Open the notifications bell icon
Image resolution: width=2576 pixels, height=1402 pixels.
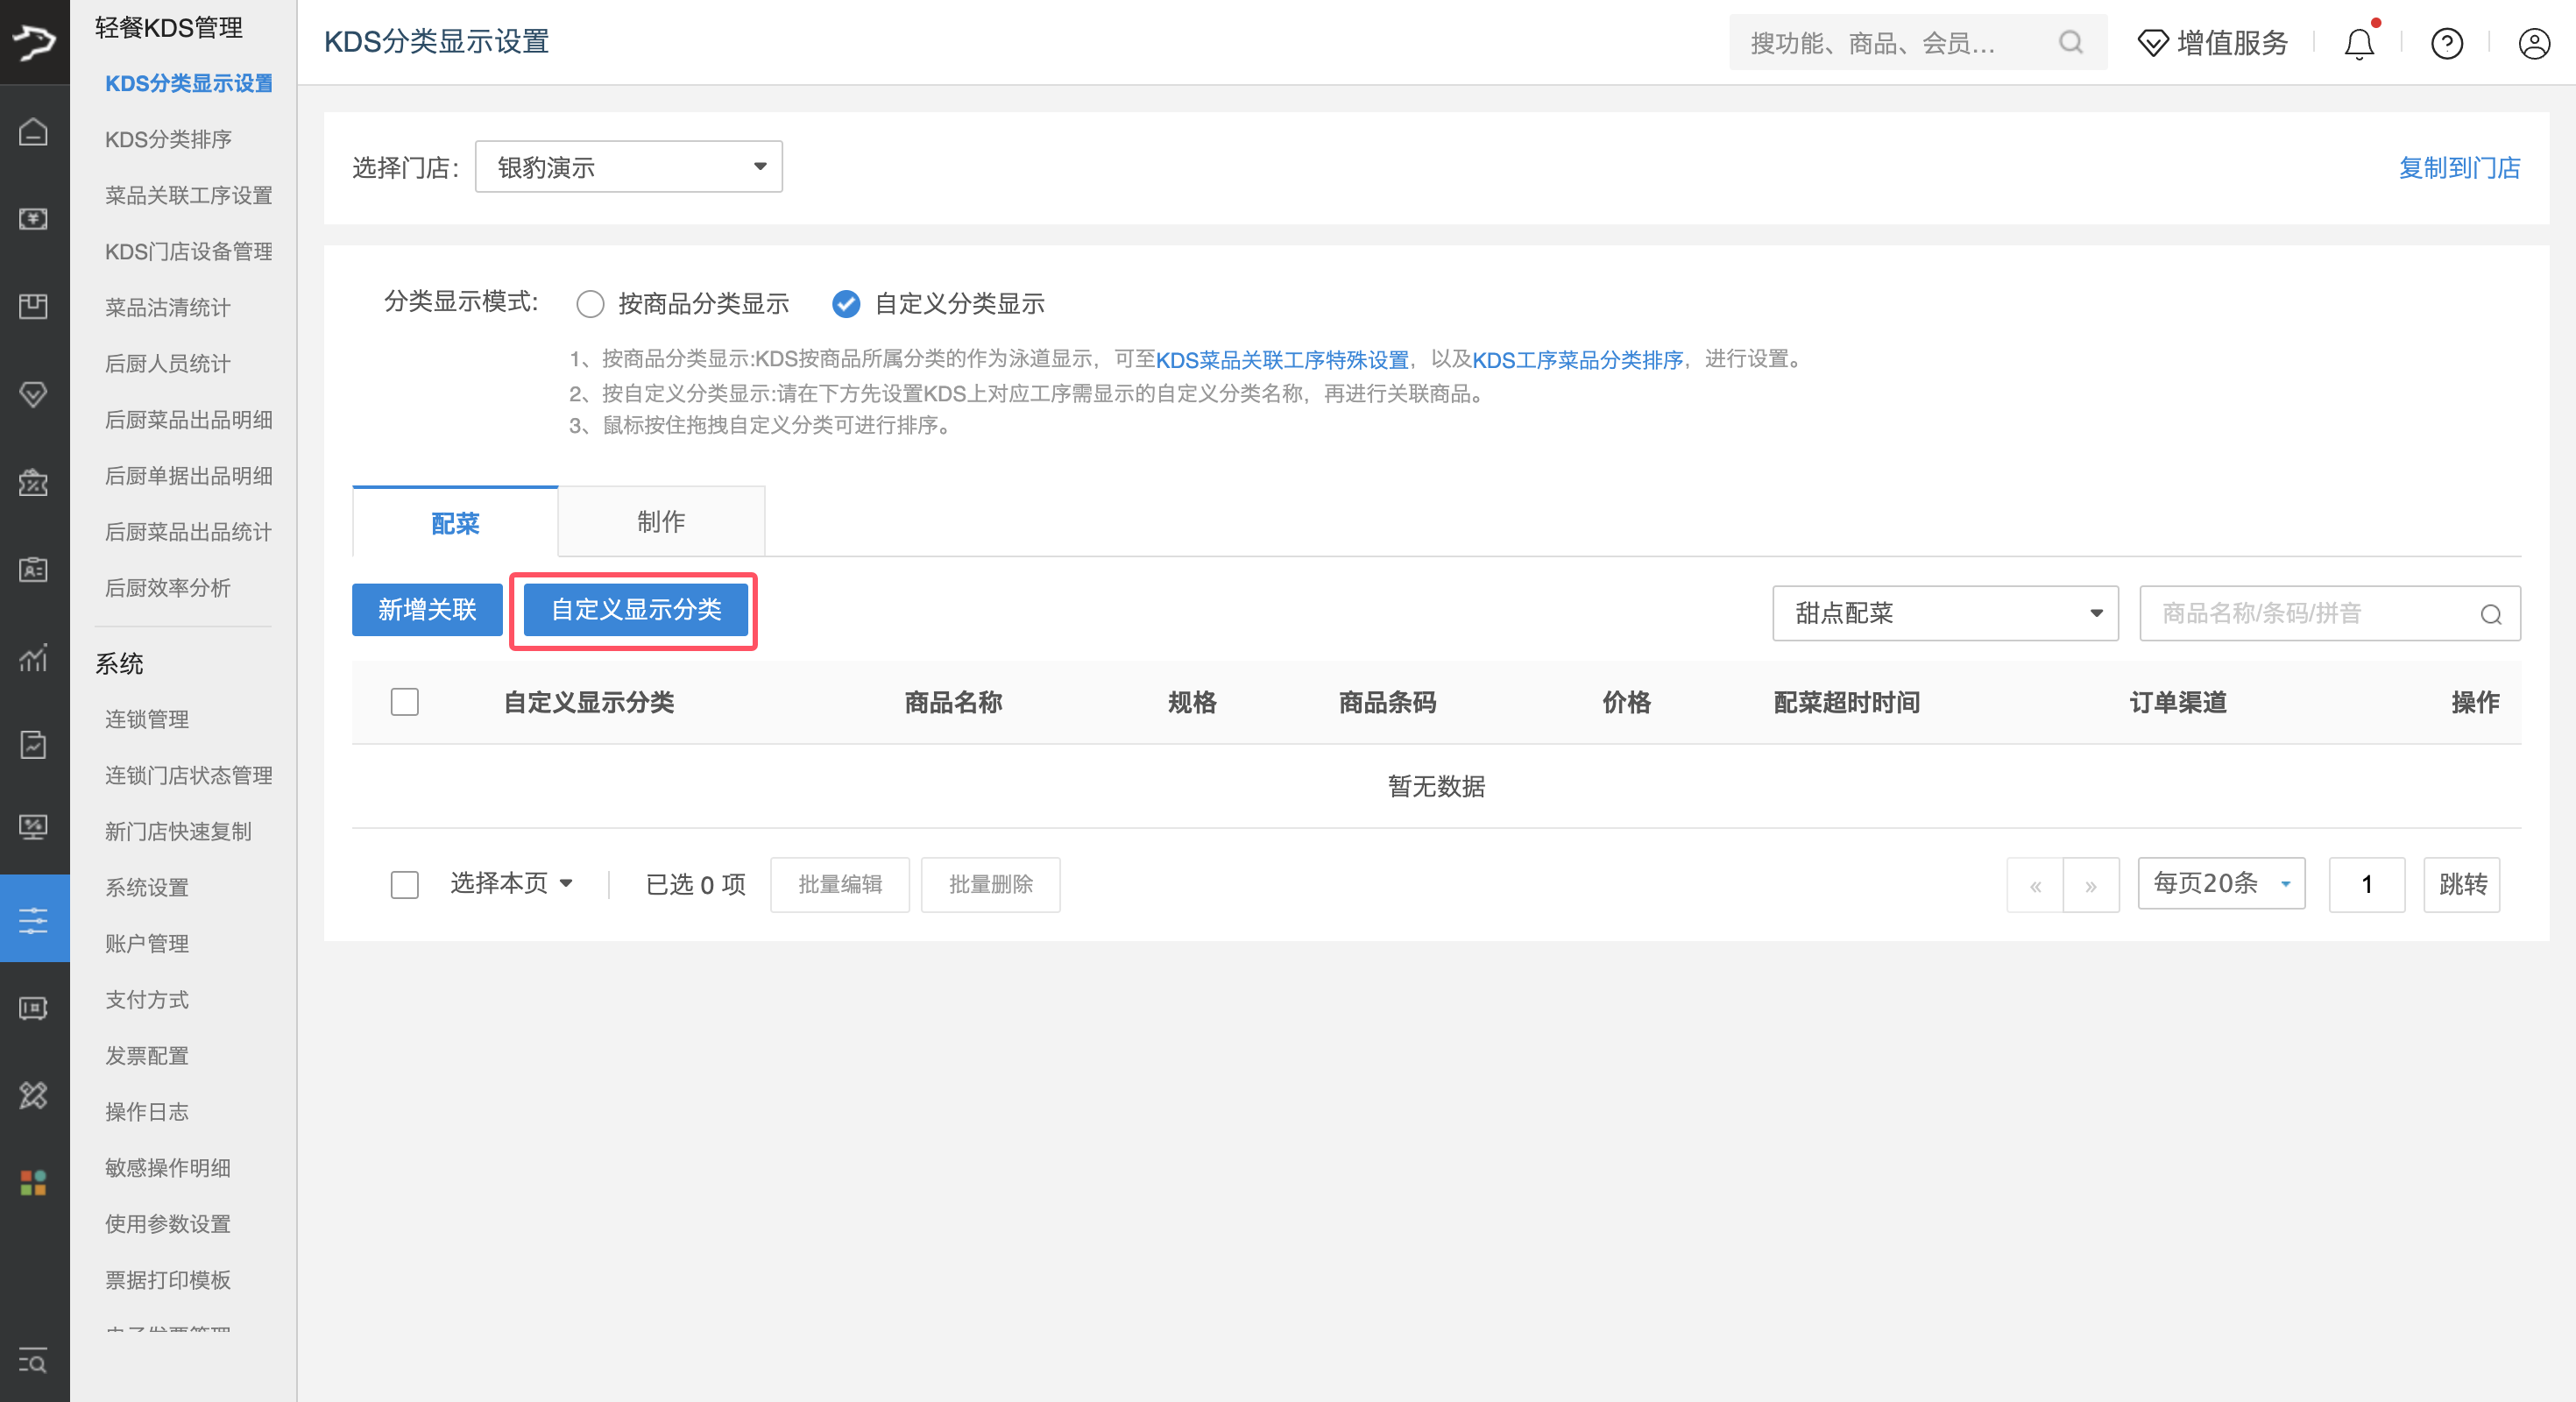(x=2359, y=43)
